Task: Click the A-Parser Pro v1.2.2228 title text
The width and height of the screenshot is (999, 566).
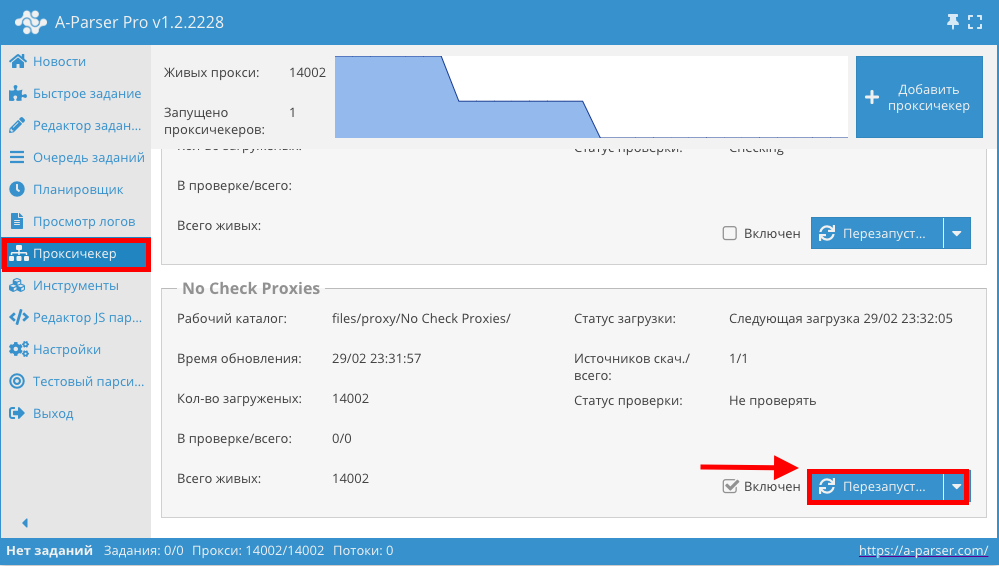Action: pos(140,22)
